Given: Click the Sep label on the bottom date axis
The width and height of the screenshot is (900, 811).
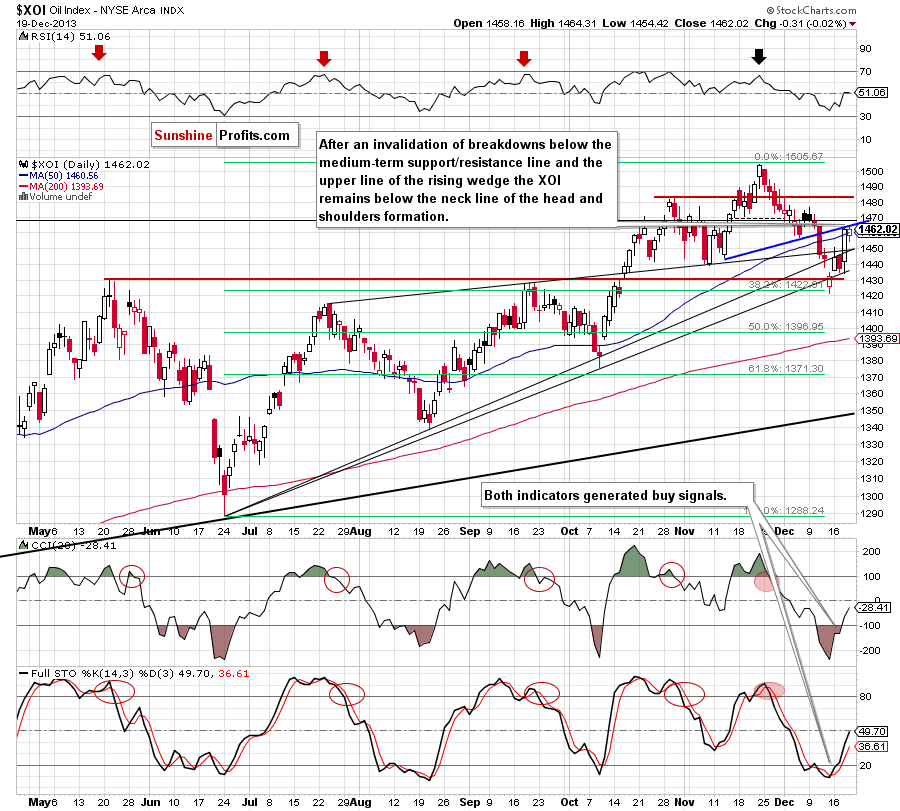Looking at the screenshot, I should (x=470, y=802).
